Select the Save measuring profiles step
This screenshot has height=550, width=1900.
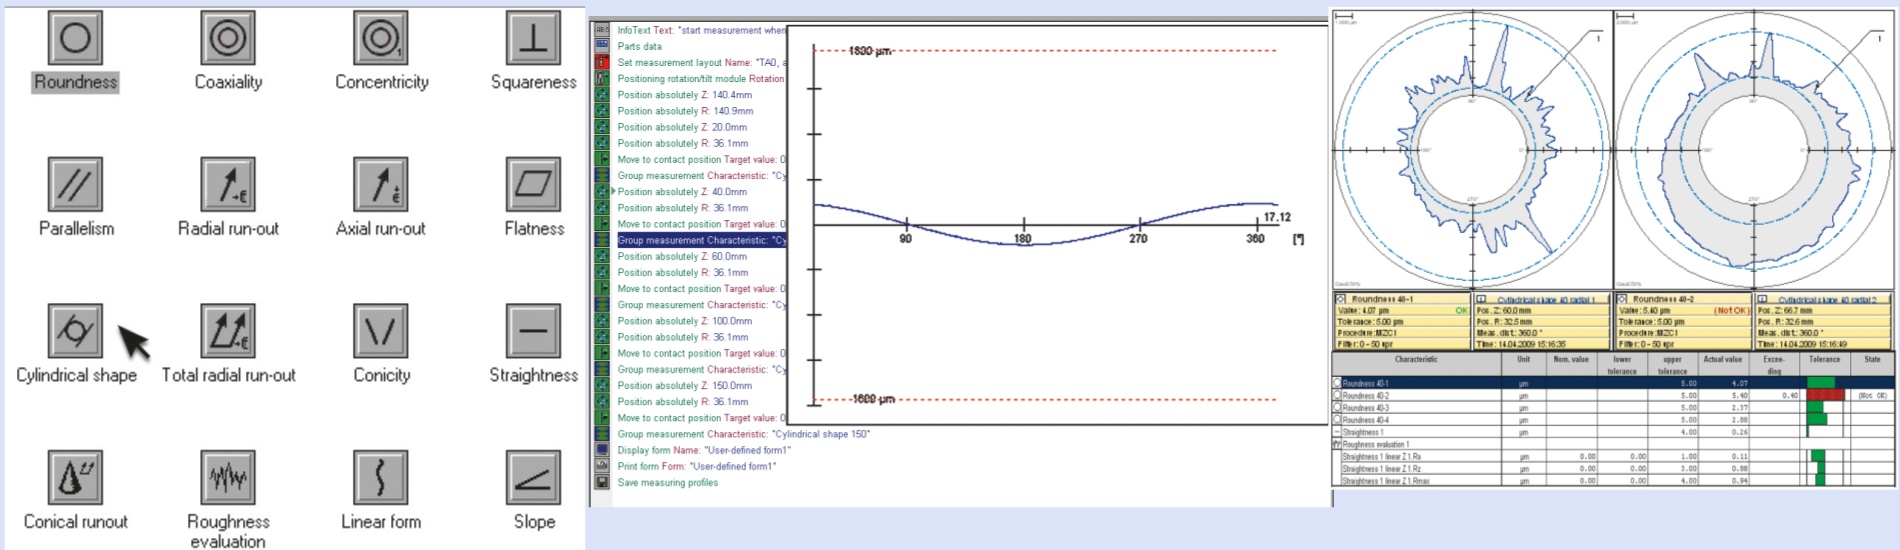[x=667, y=483]
